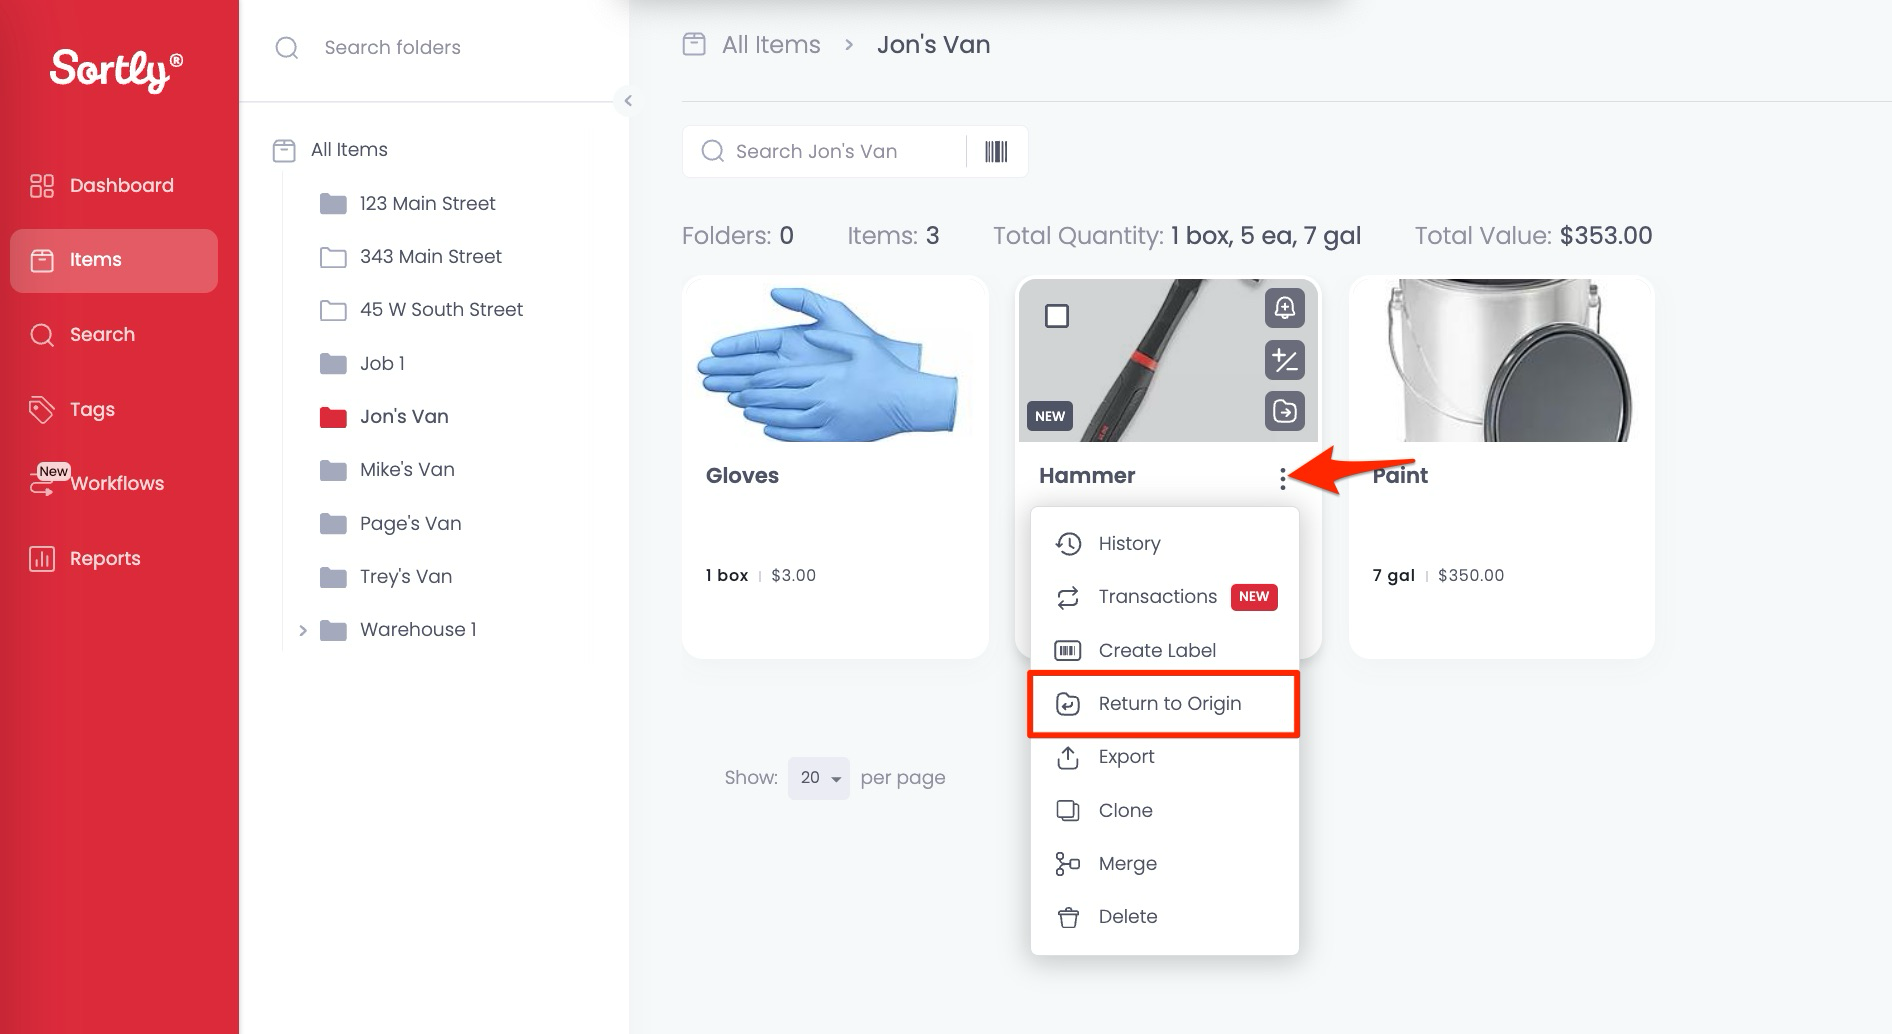This screenshot has width=1892, height=1034.
Task: Collapse the folder panel with the chevron
Action: [x=628, y=100]
